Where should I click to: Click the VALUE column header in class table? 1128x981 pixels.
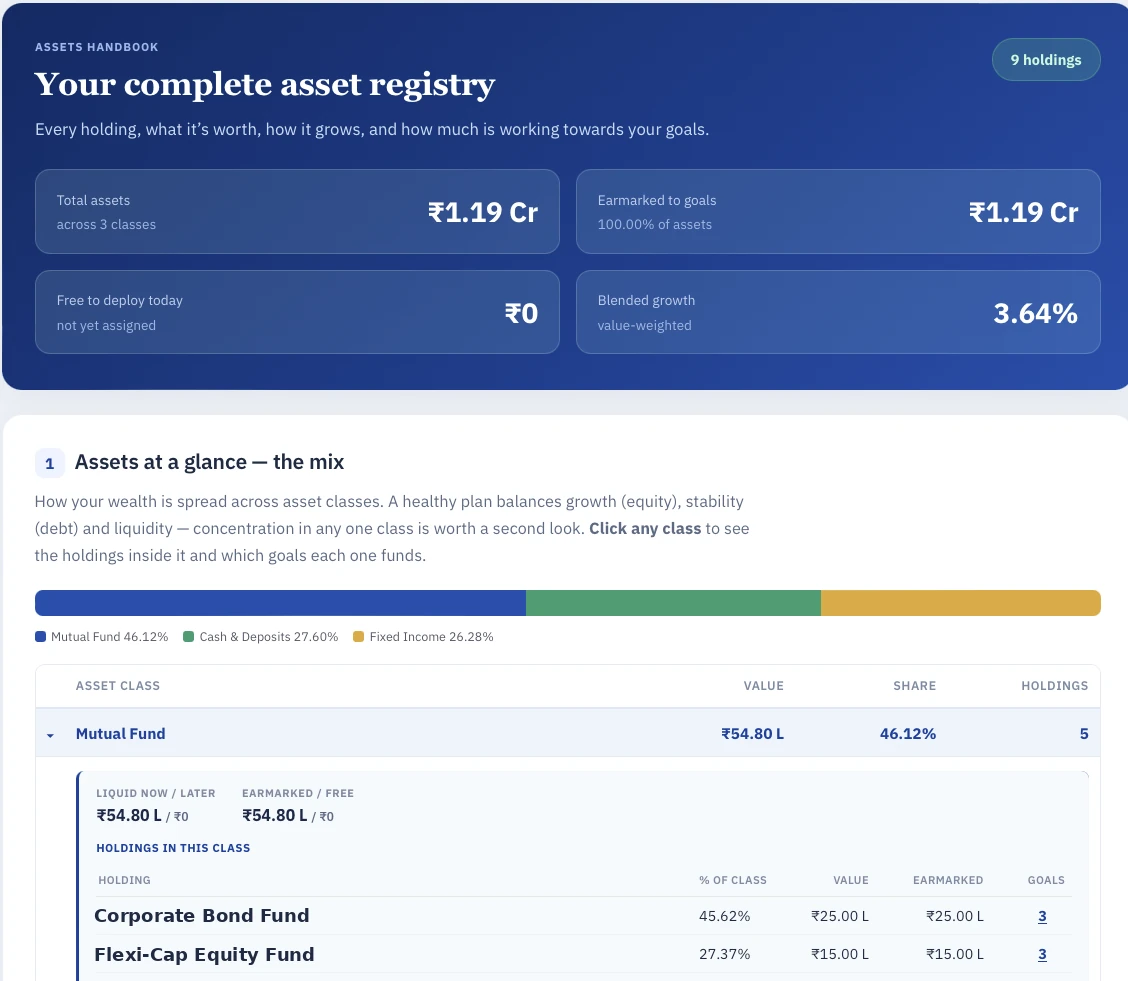point(763,685)
